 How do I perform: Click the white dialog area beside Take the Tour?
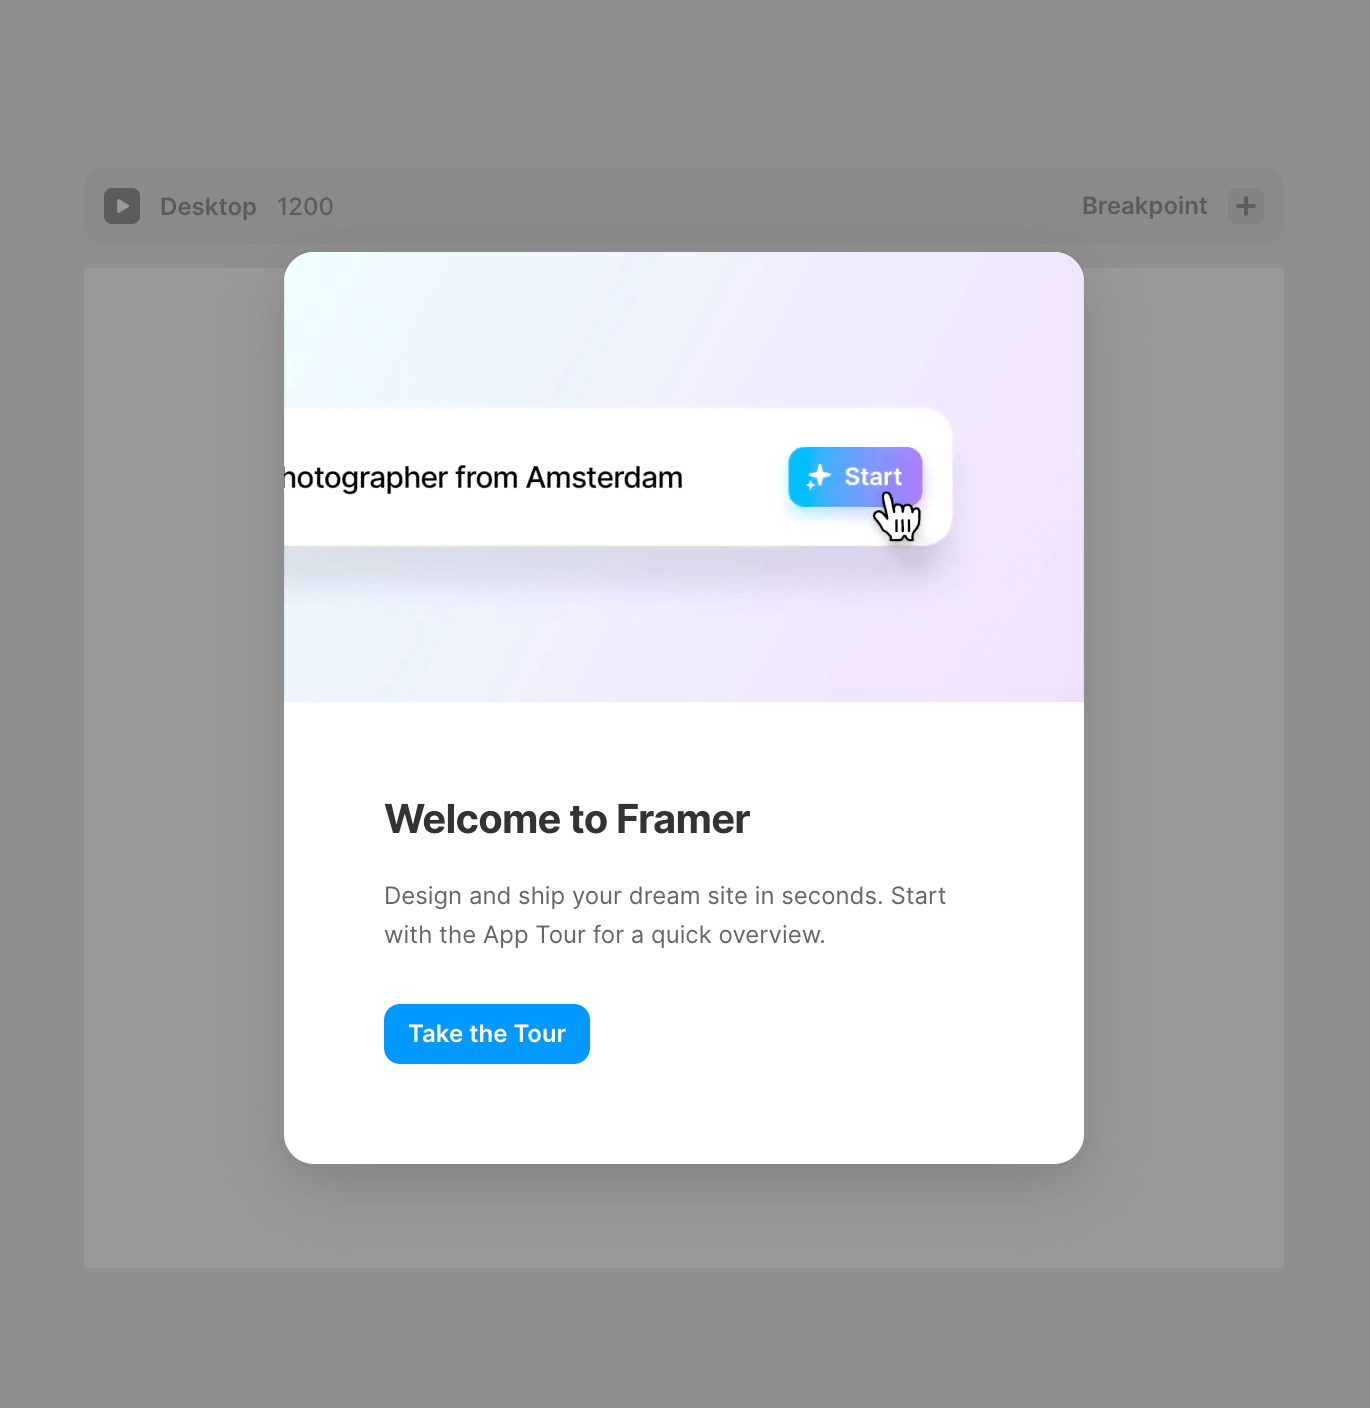[x=830, y=1034]
